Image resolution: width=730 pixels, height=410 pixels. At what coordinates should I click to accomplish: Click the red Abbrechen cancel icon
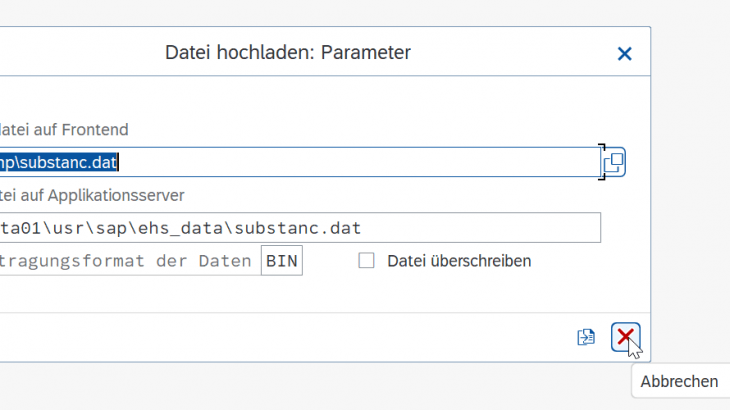[x=625, y=337]
